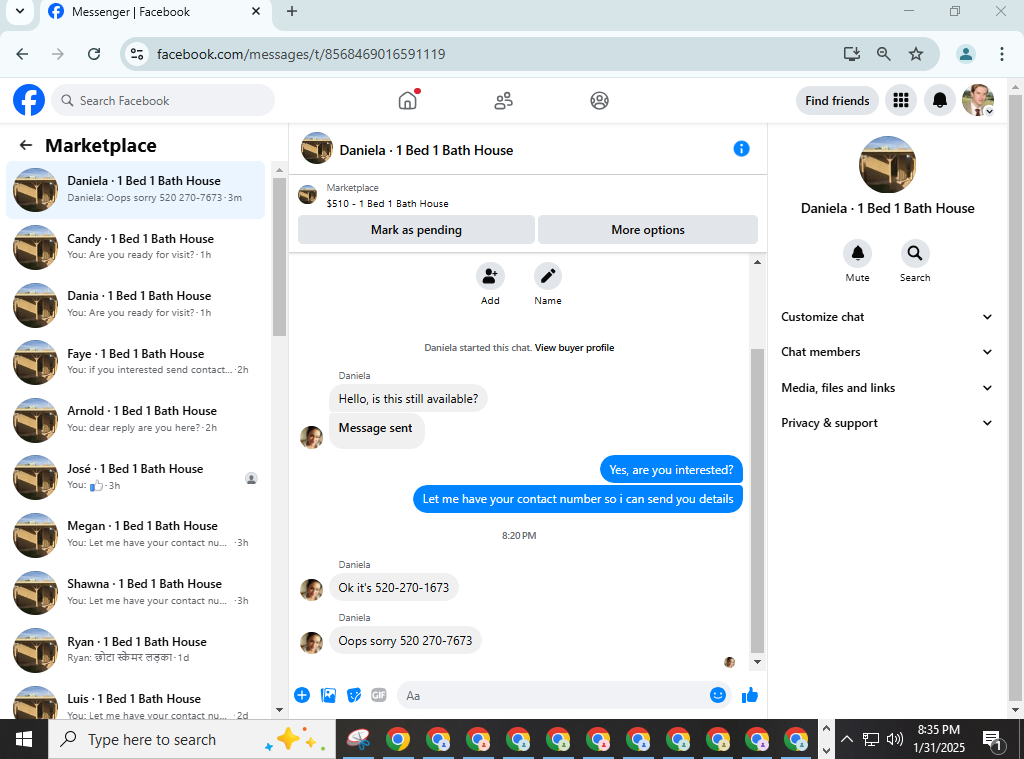This screenshot has width=1024, height=759.
Task: Select the Messenger | Facebook tab
Action: pos(155,12)
